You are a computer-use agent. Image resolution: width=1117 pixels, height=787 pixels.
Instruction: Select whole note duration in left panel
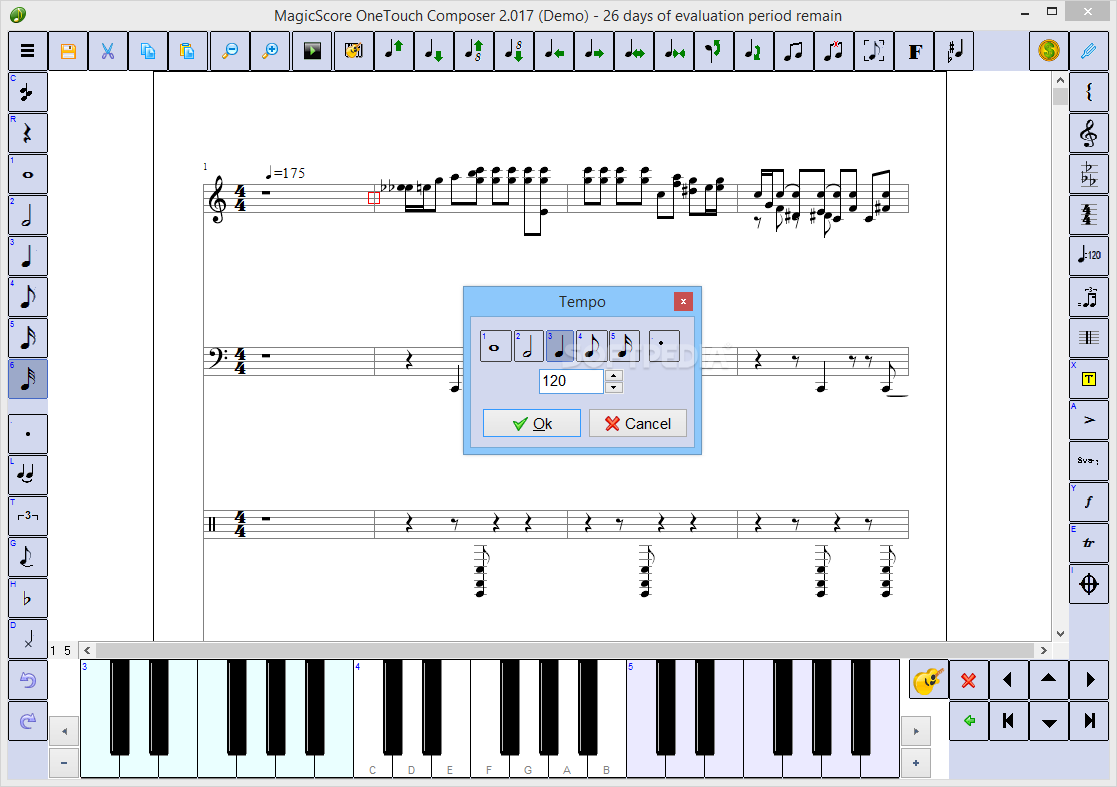click(28, 174)
